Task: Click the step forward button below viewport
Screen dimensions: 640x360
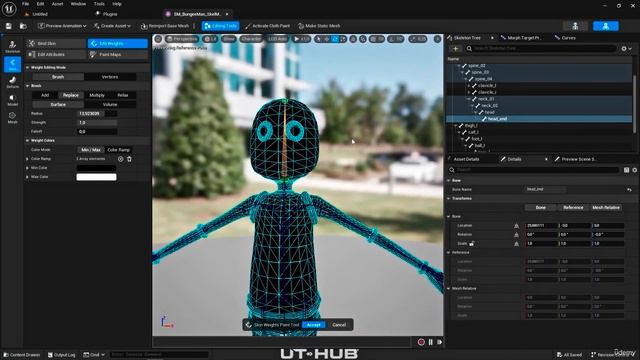Action: pyautogui.click(x=440, y=342)
